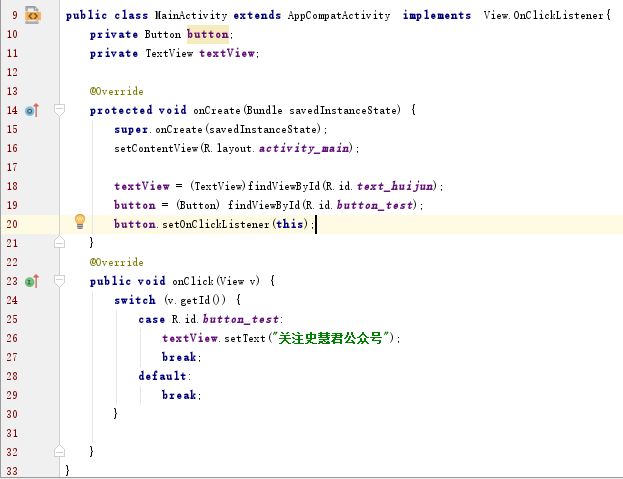Click line number 31 in the gutter
Image resolution: width=623 pixels, height=479 pixels.
12,433
